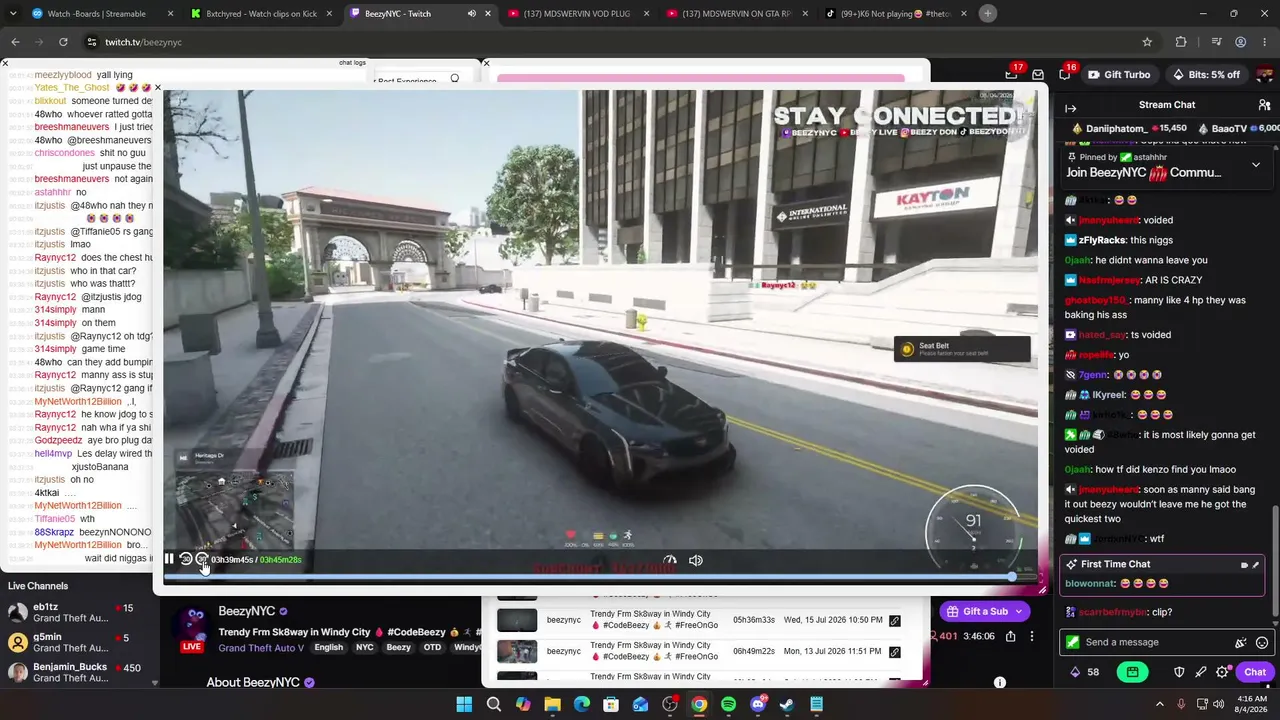Open stream more options three-dot menu
The image size is (1280, 720).
point(1032,636)
